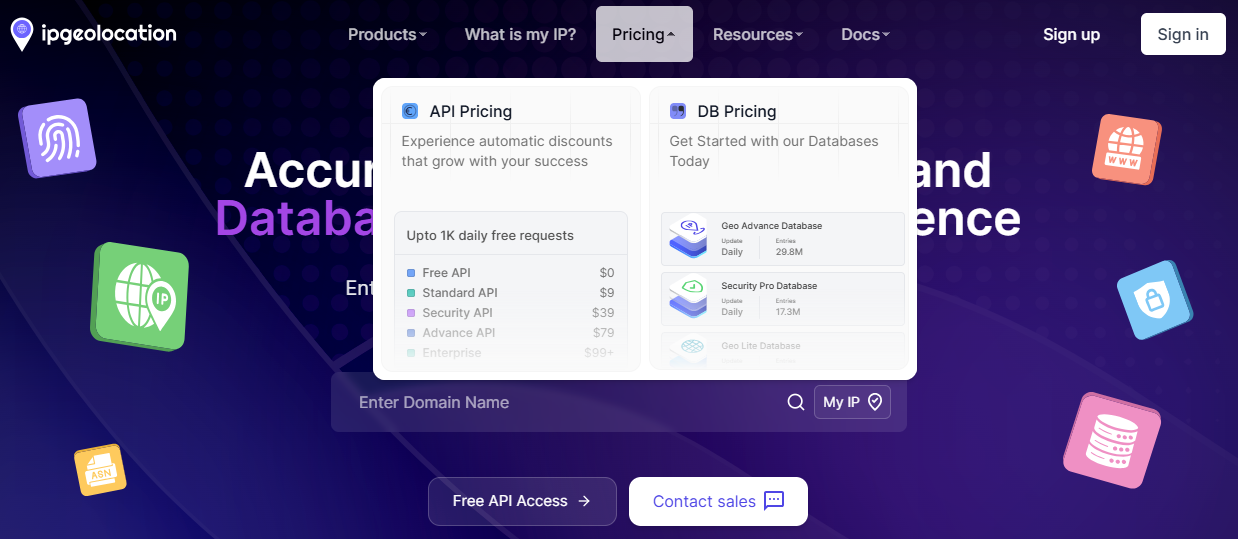Viewport: 1238px width, 539px height.
Task: Select API Pricing in the dropdown
Action: pos(470,112)
